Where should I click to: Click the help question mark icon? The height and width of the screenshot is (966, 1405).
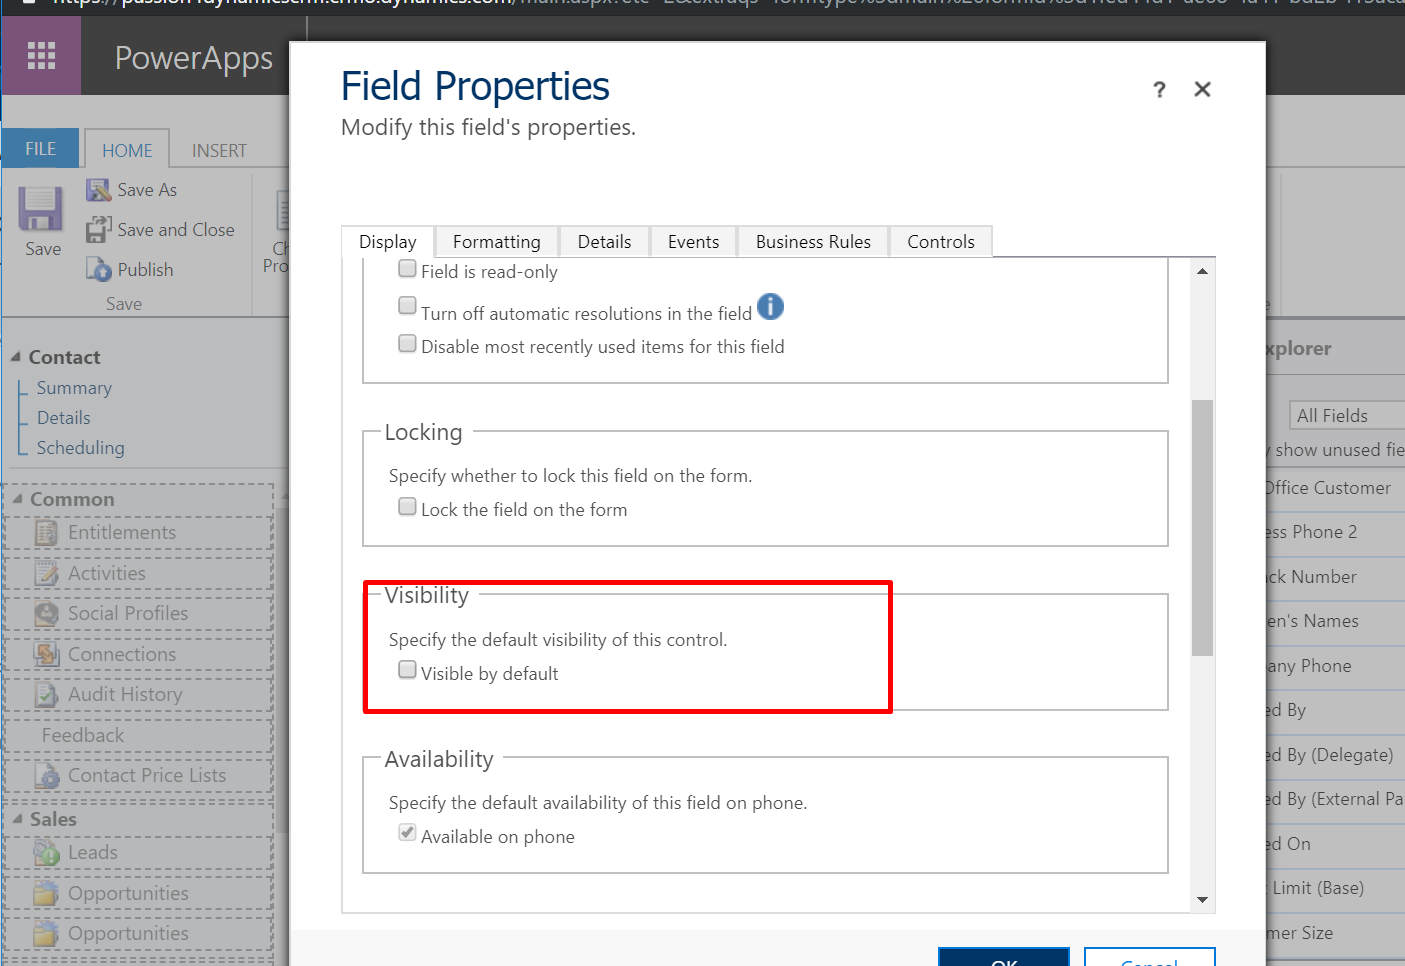[x=1159, y=90]
